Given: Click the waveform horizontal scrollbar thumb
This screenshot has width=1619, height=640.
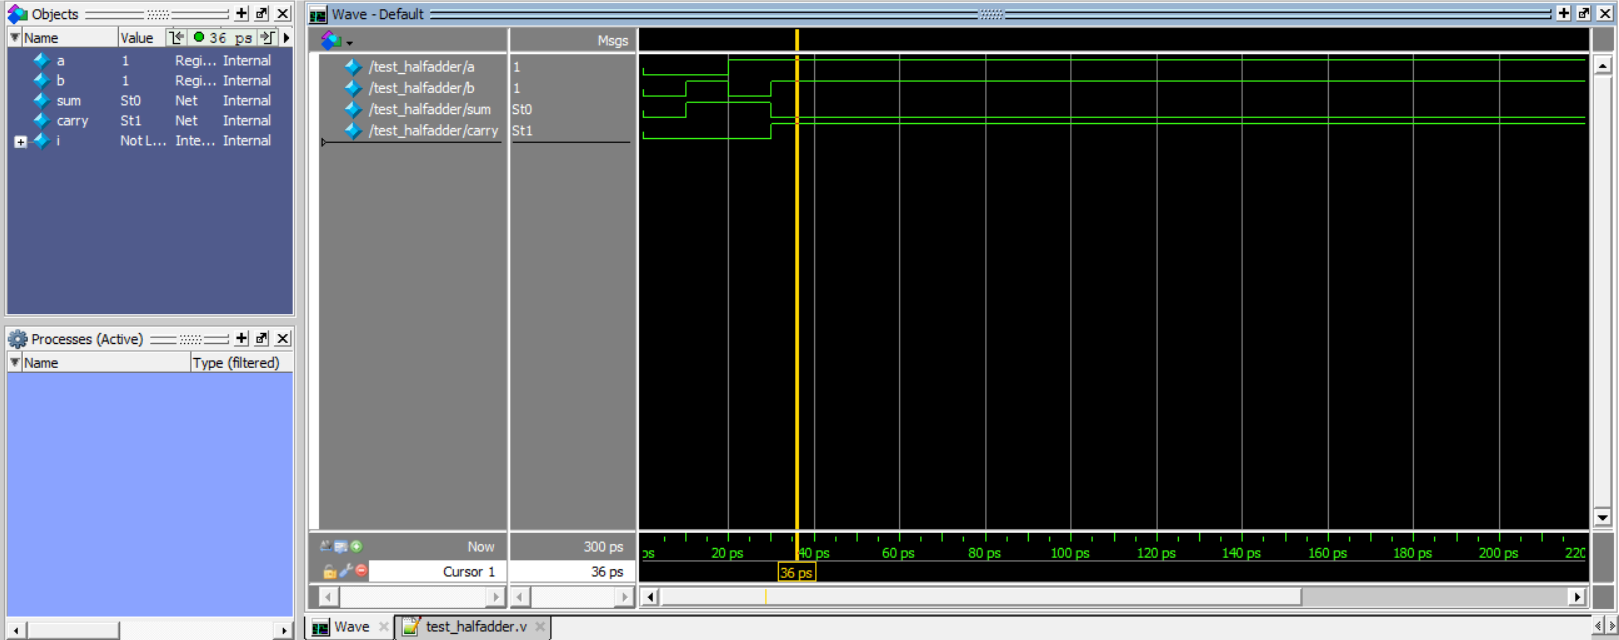Looking at the screenshot, I should pos(980,597).
